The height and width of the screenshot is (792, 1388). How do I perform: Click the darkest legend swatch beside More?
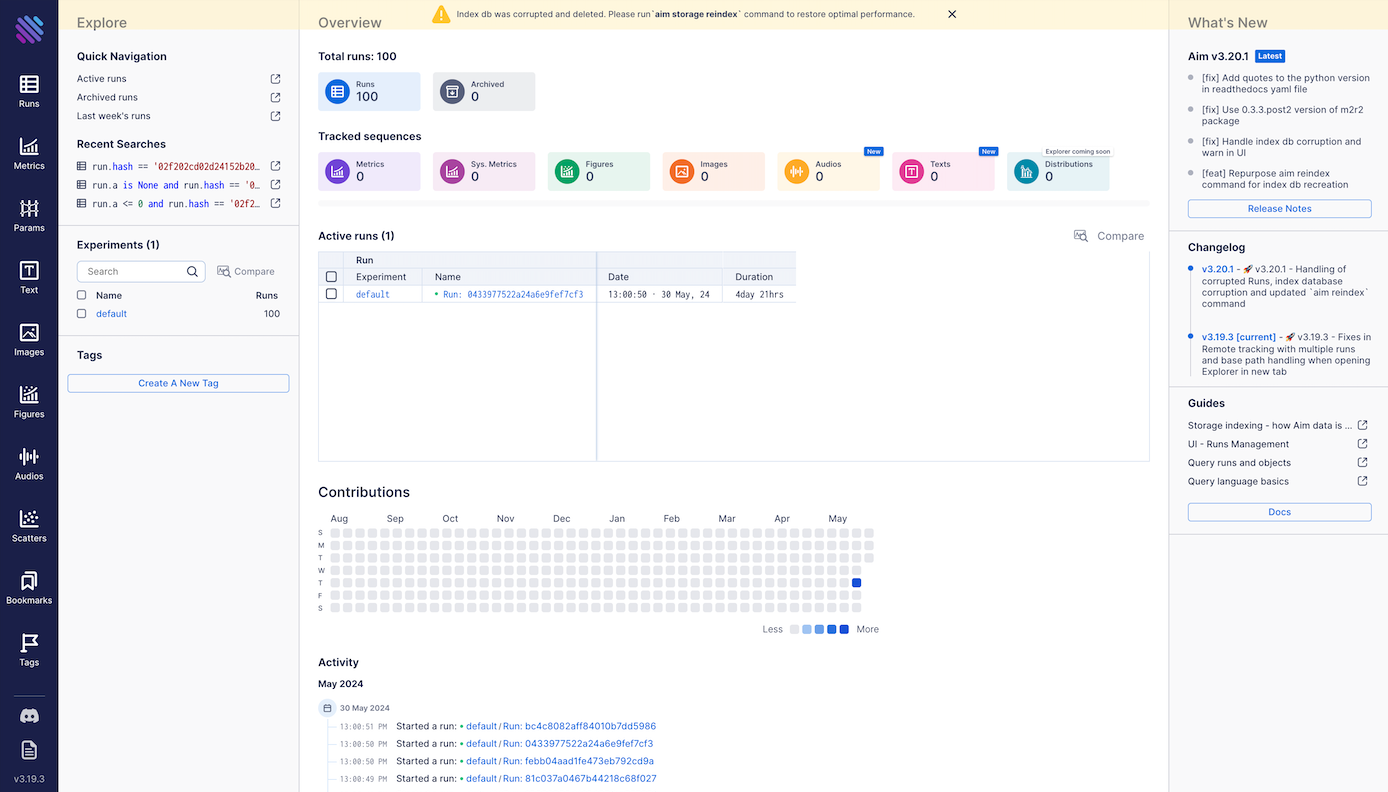(x=844, y=629)
